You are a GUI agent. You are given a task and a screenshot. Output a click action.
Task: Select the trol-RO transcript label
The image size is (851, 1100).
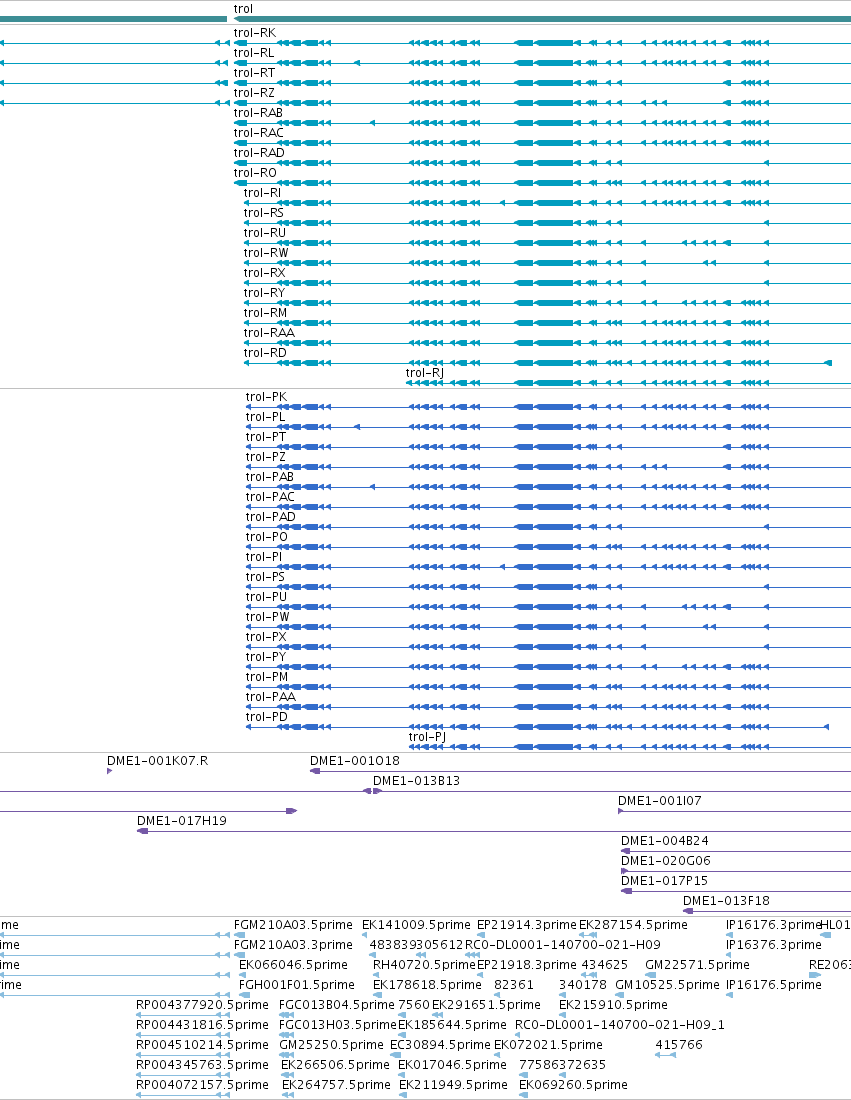coord(255,173)
